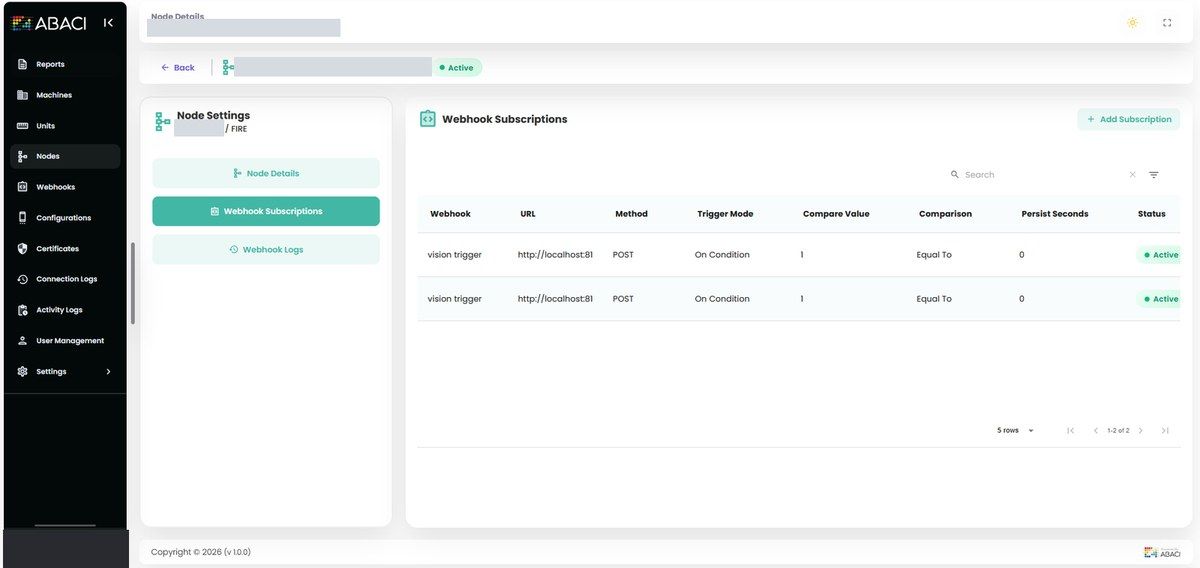Open Reports in the sidebar

coord(65,64)
